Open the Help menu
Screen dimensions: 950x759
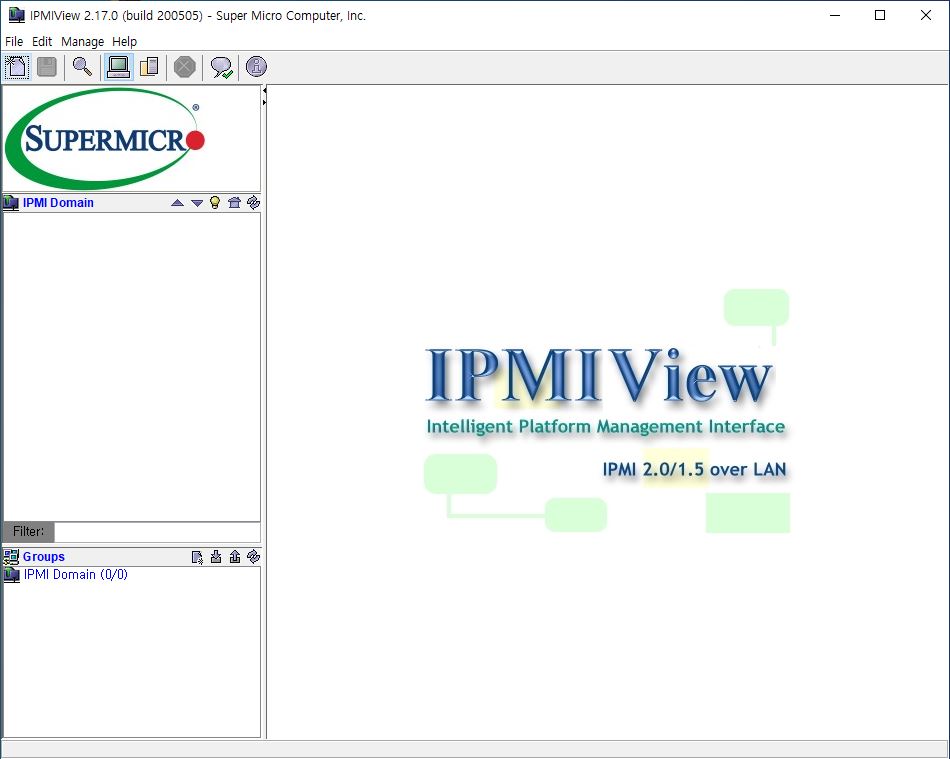click(x=124, y=41)
